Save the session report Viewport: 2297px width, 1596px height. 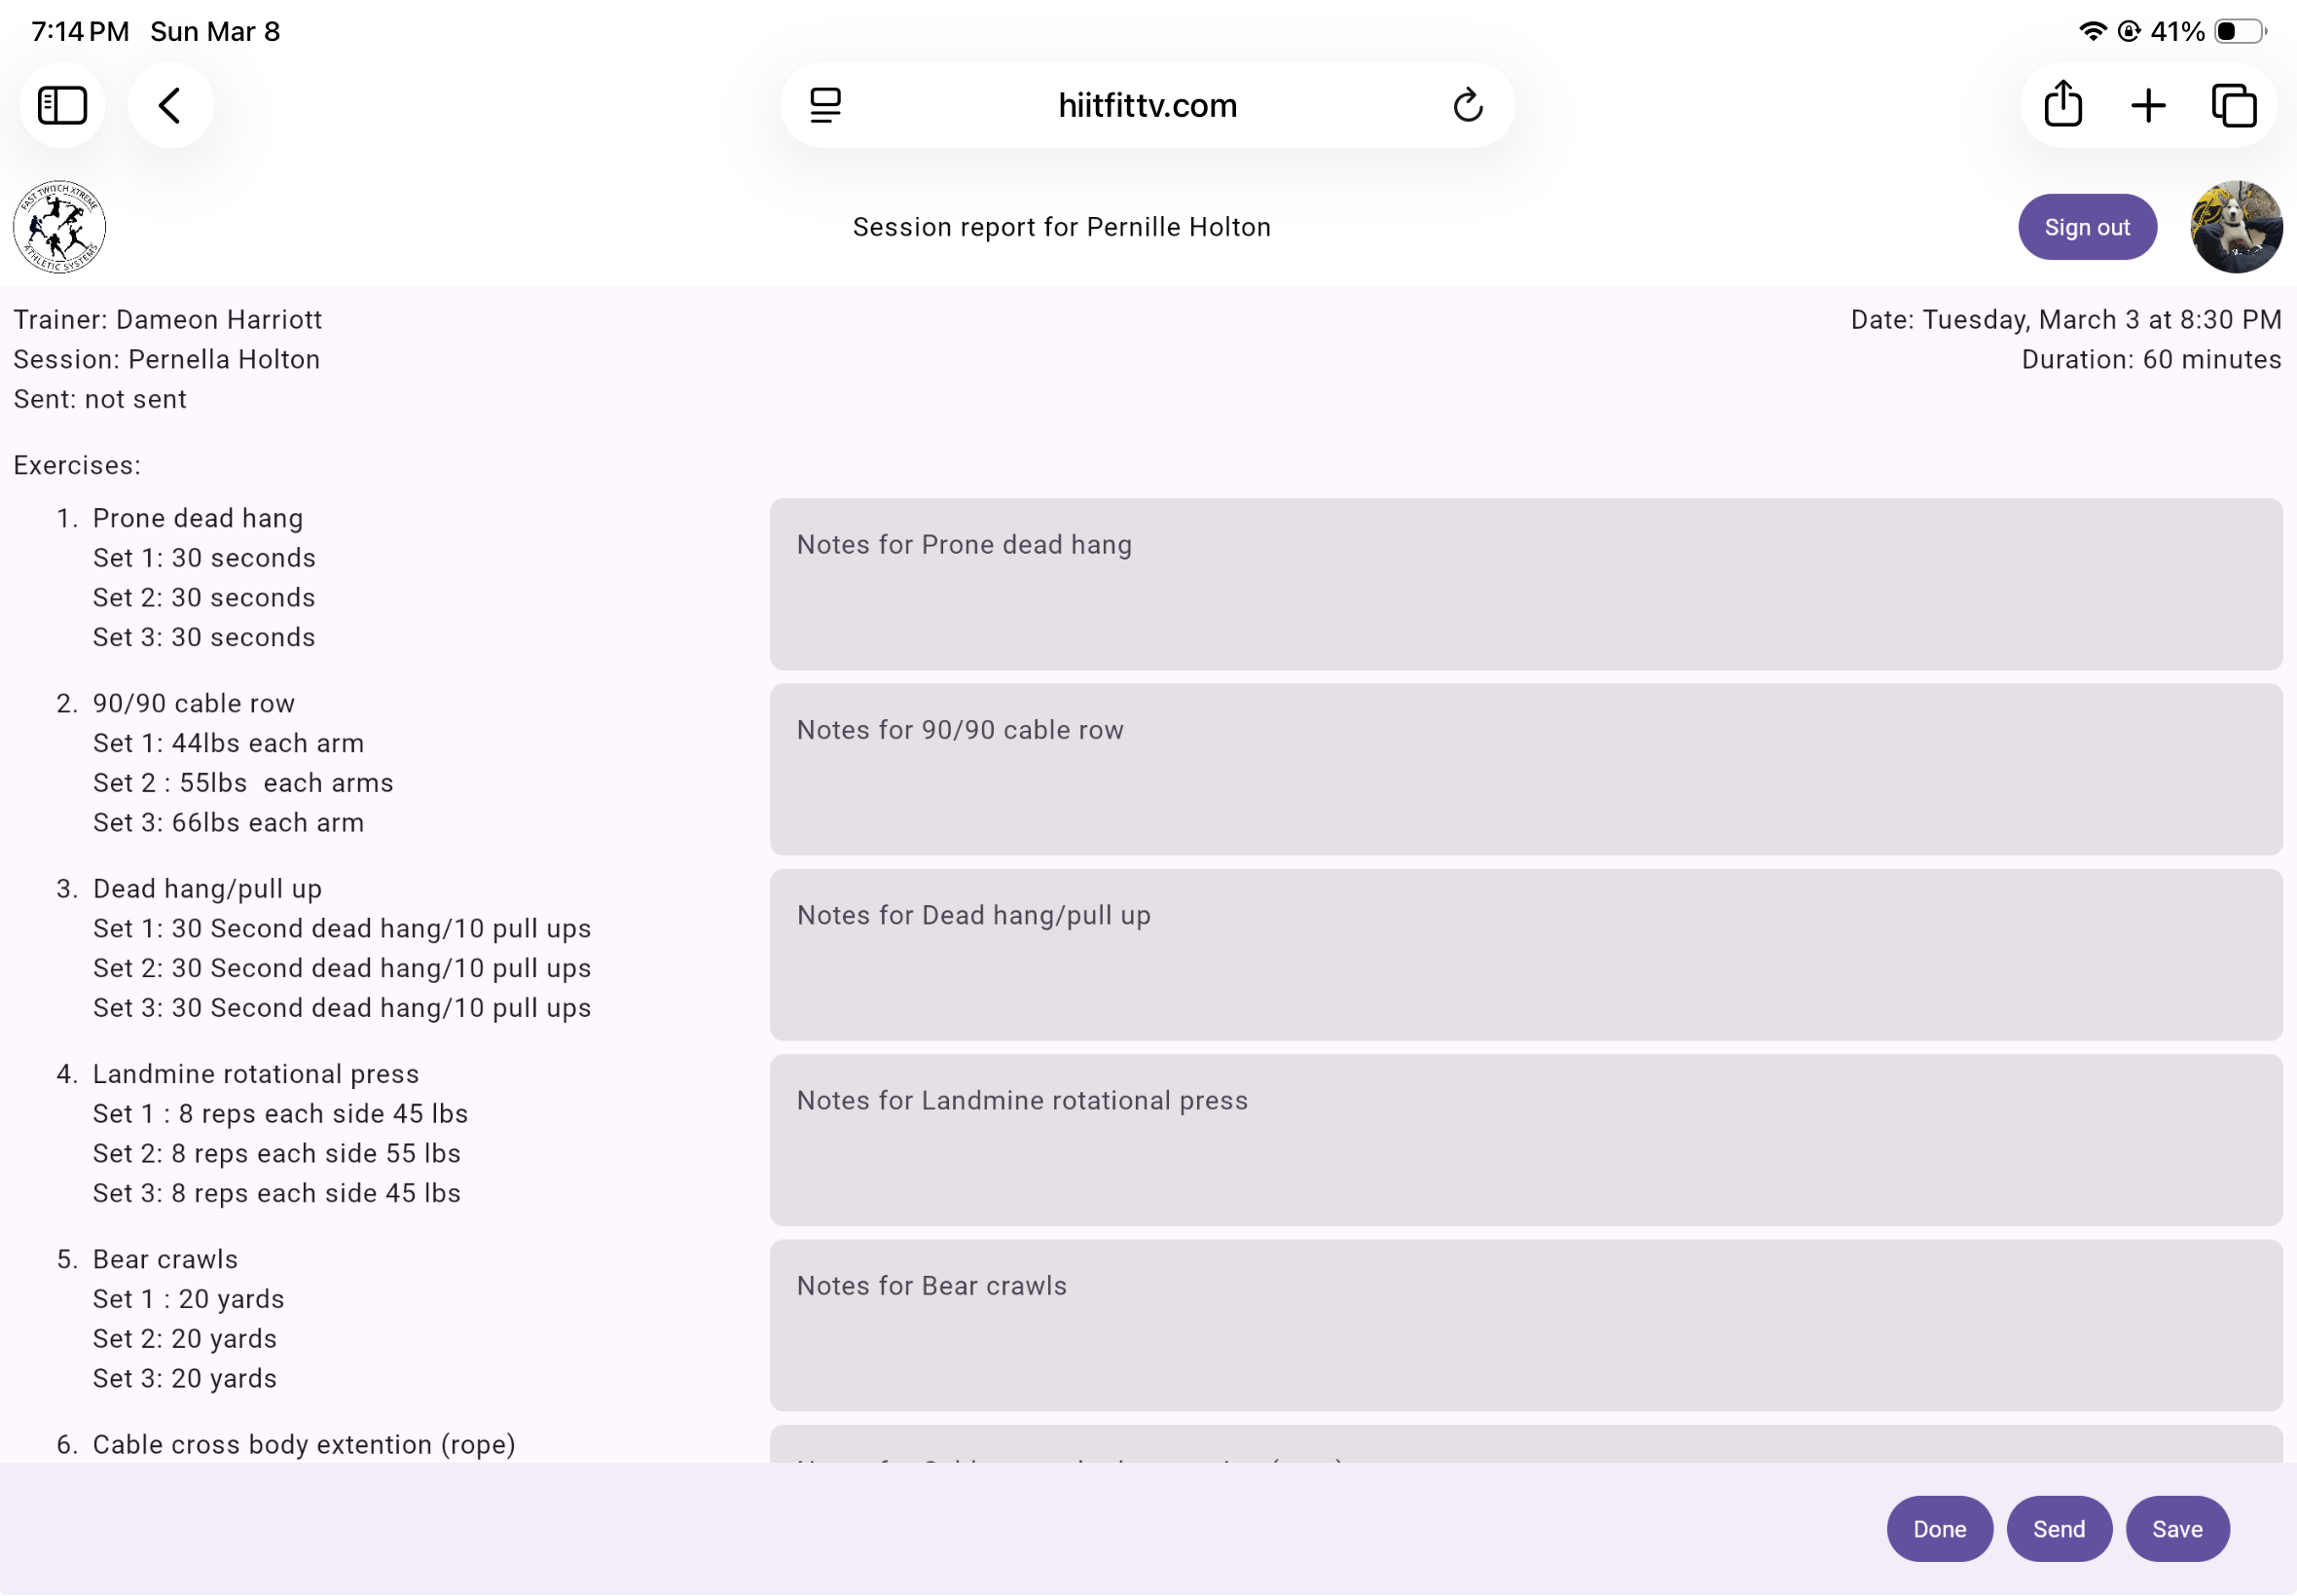tap(2177, 1529)
